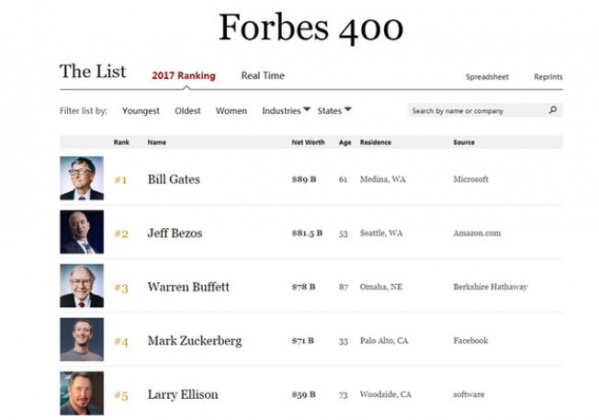Sort by Rank column header

(x=121, y=142)
